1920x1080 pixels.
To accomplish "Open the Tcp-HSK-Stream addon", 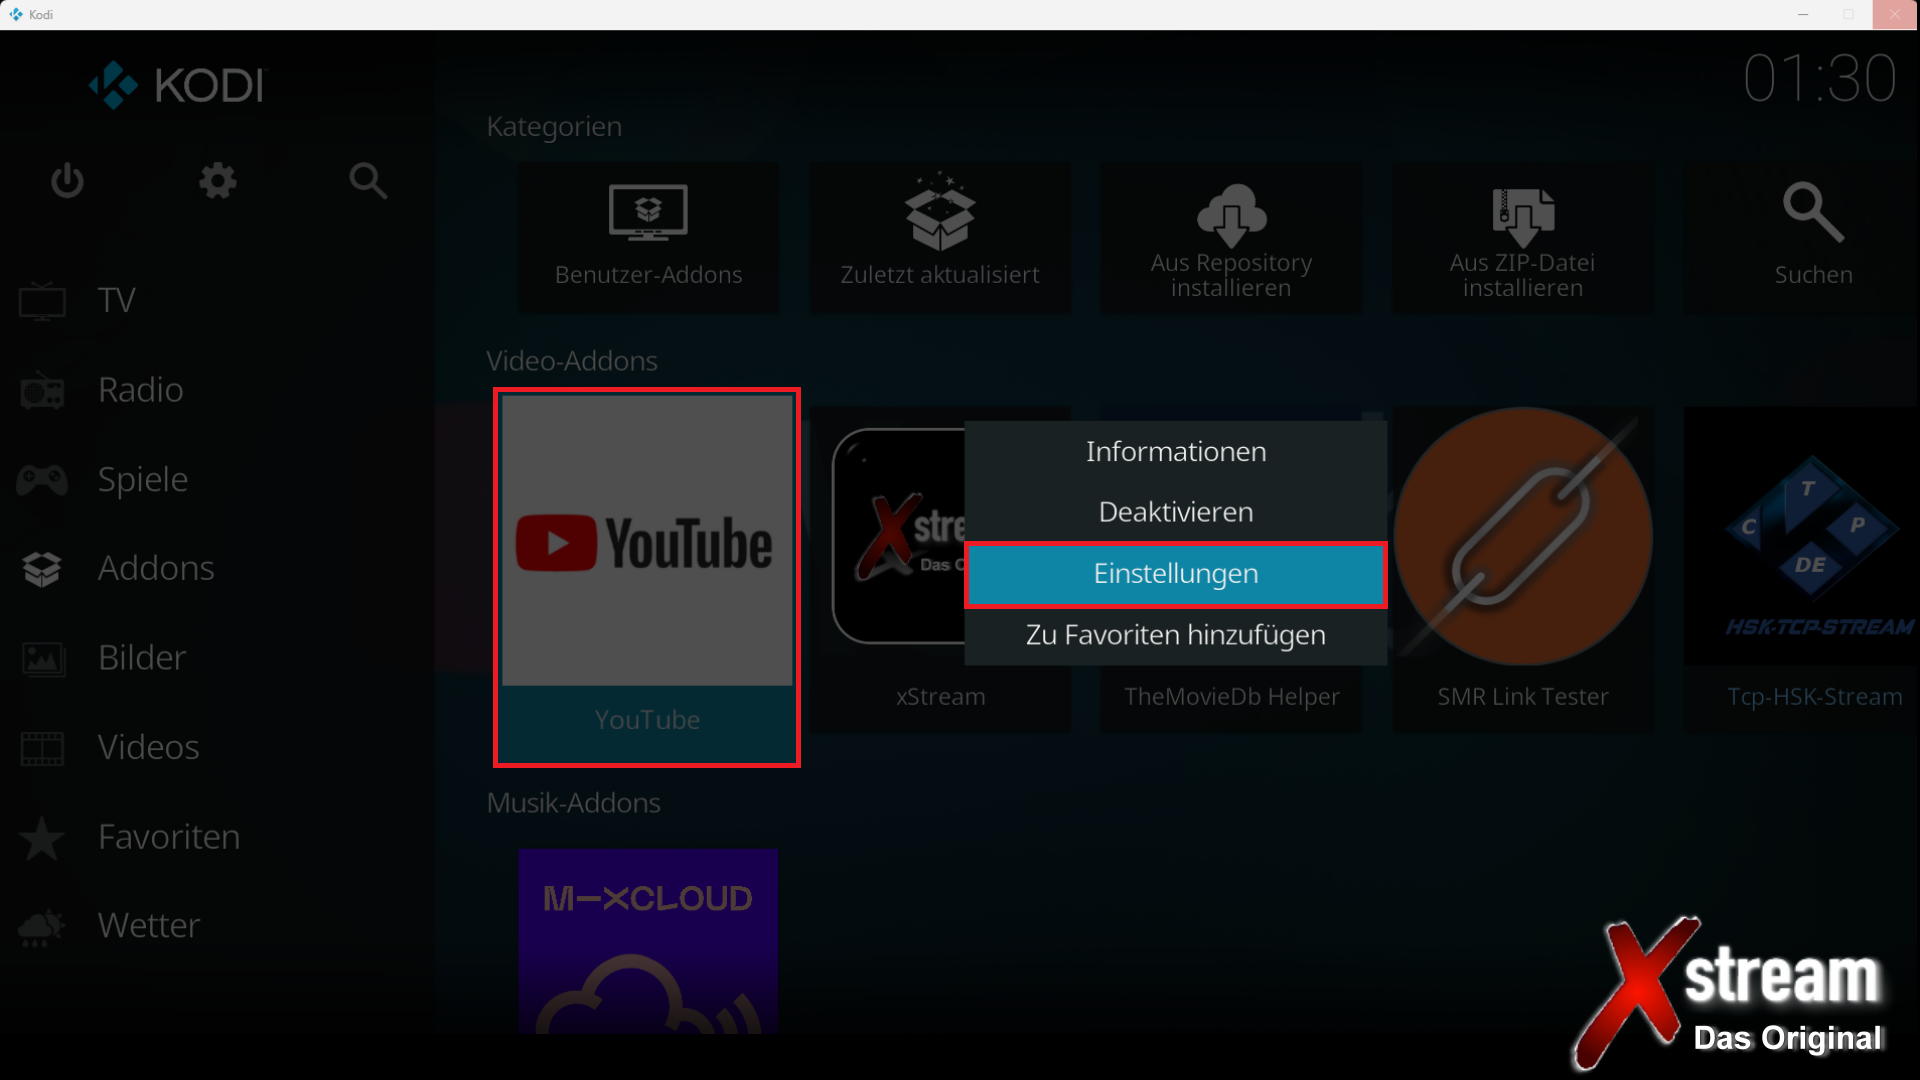I will coord(1812,560).
